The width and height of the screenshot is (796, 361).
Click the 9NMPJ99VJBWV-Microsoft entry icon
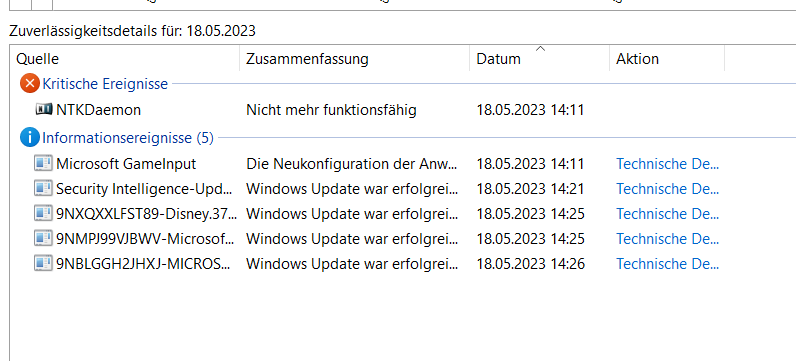[43, 238]
